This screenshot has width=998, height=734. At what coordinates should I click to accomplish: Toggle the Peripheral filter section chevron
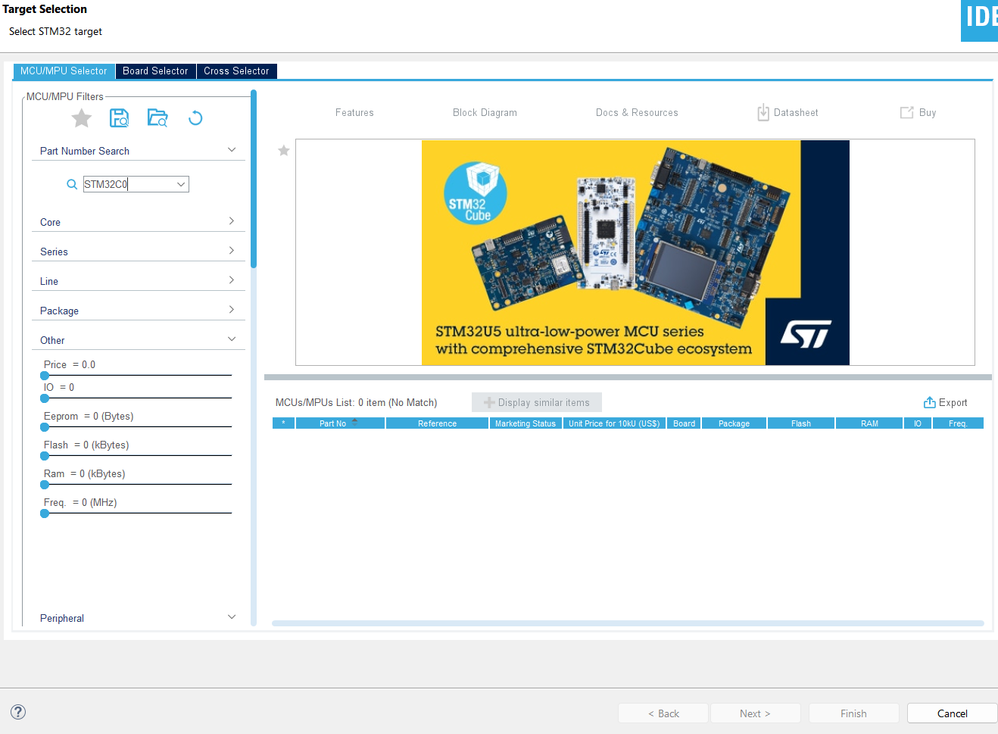[232, 617]
